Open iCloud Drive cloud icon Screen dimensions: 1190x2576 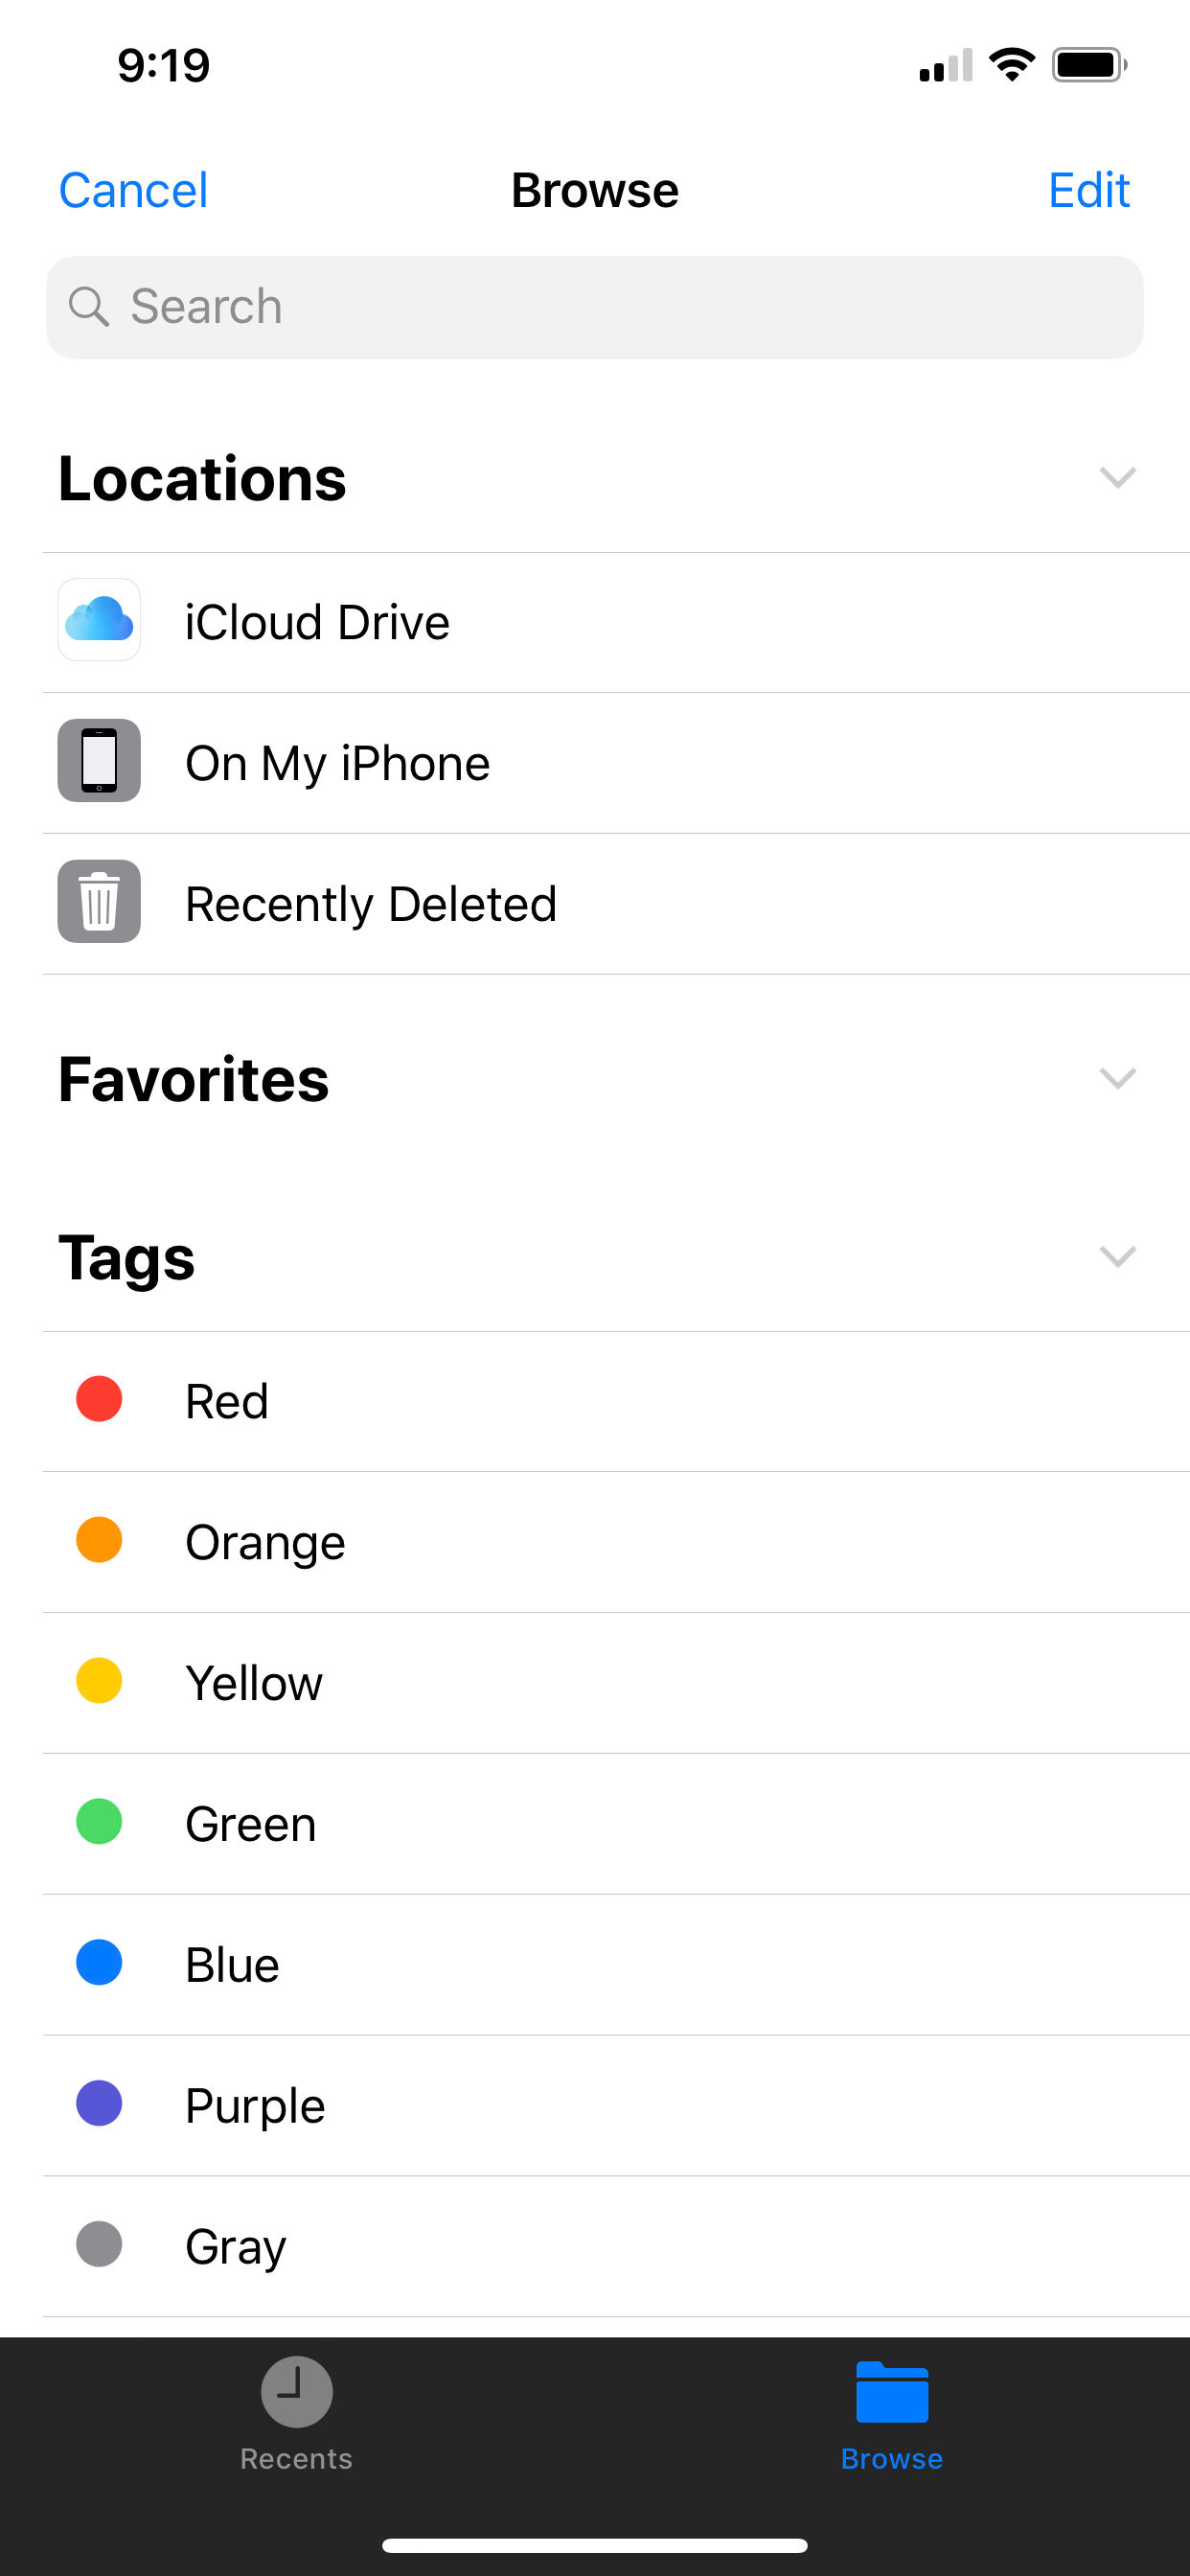coord(99,620)
